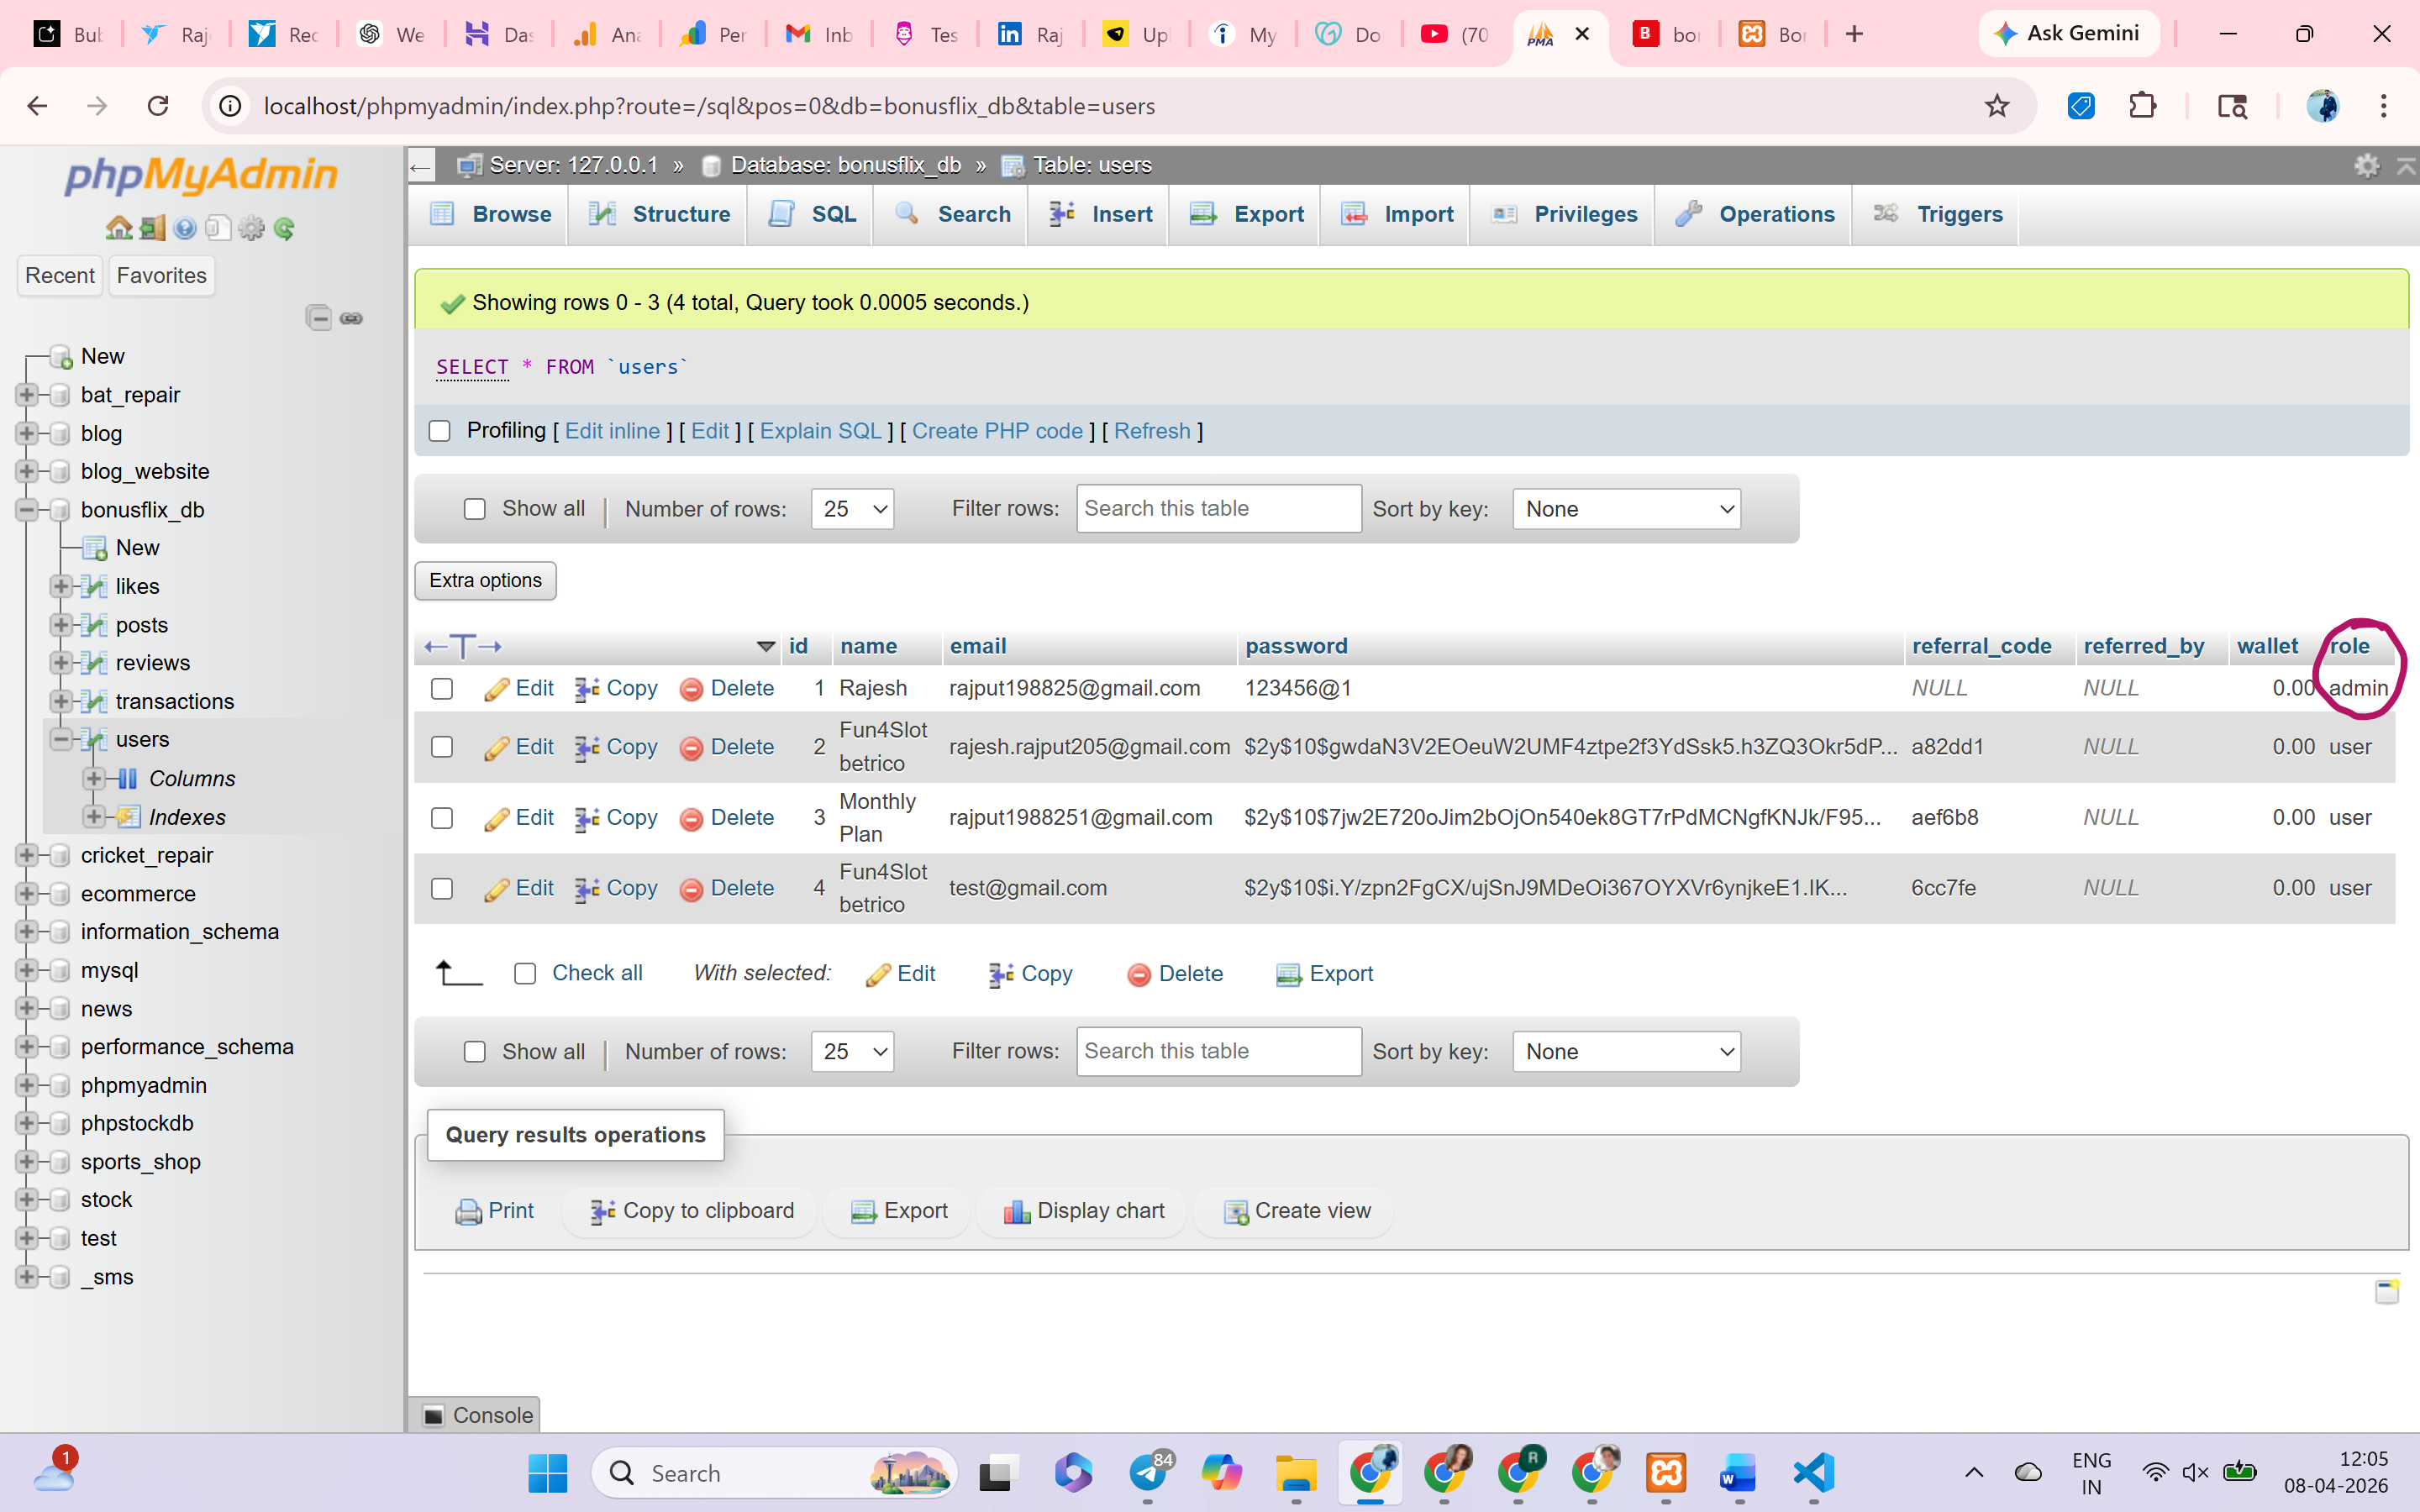Click Delete icon for Rajesh row
The width and height of the screenshot is (2420, 1512).
coord(691,689)
